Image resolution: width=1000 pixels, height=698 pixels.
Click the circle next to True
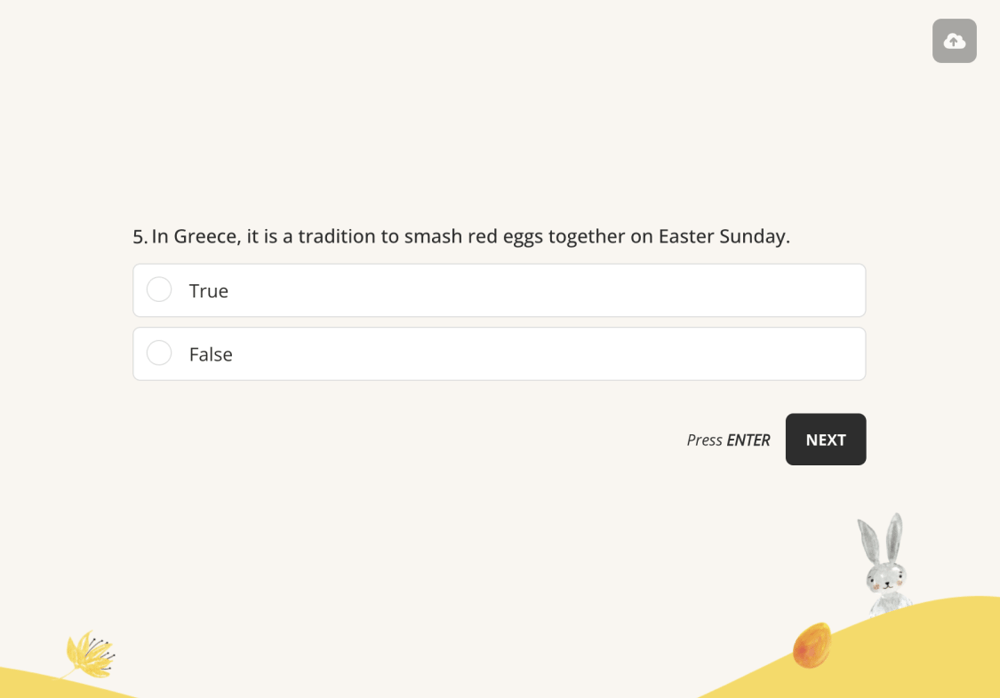pyautogui.click(x=159, y=289)
